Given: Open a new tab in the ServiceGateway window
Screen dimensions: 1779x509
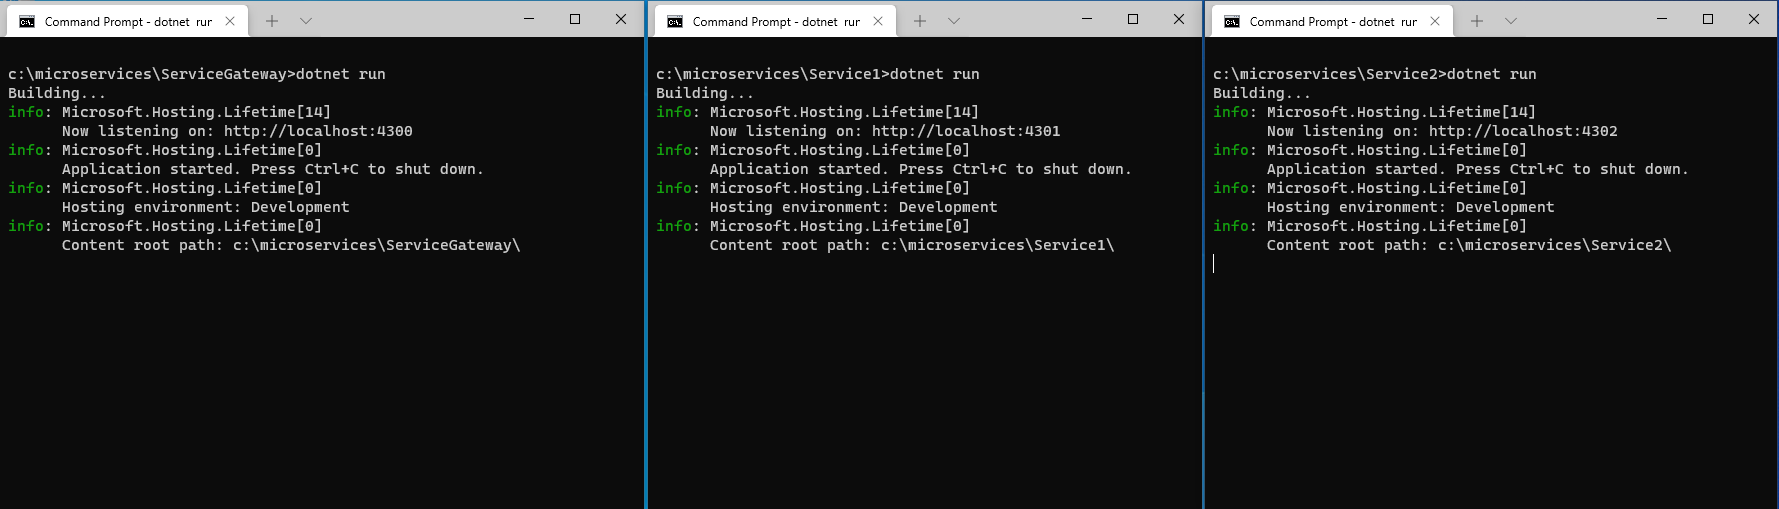Looking at the screenshot, I should [x=272, y=21].
